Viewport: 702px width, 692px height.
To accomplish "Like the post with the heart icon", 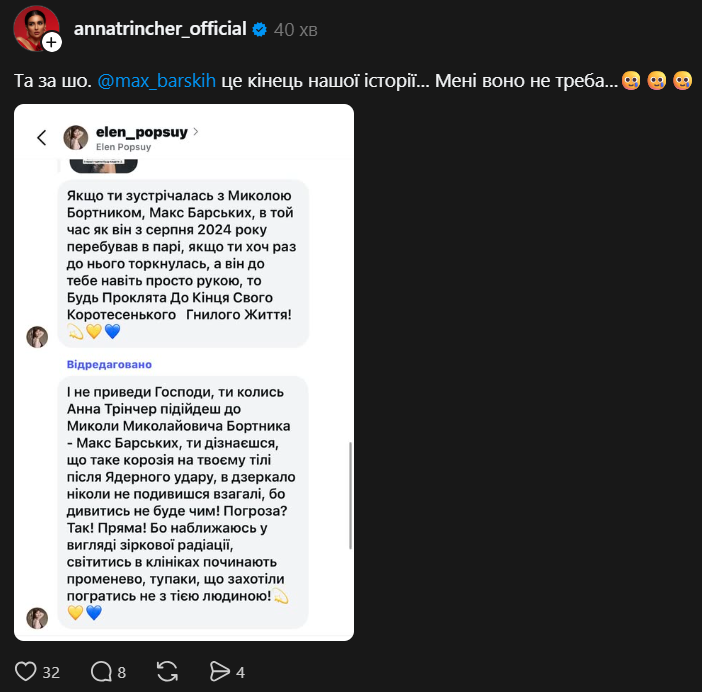I will [25, 671].
